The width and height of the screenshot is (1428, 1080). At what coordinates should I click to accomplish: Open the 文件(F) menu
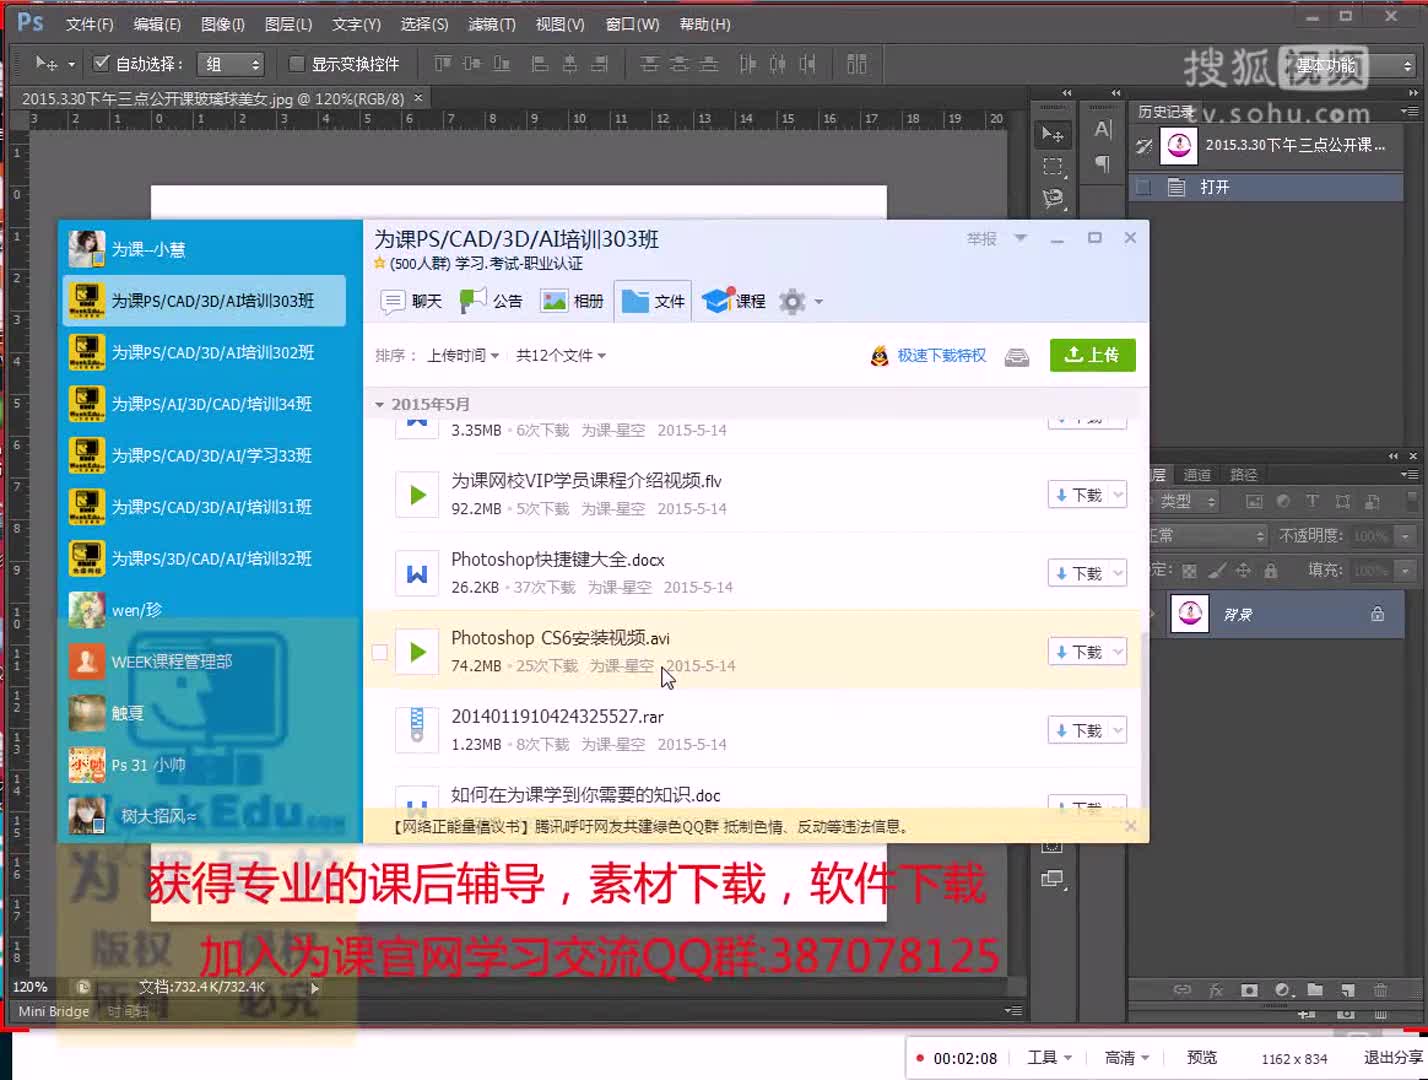(x=90, y=24)
